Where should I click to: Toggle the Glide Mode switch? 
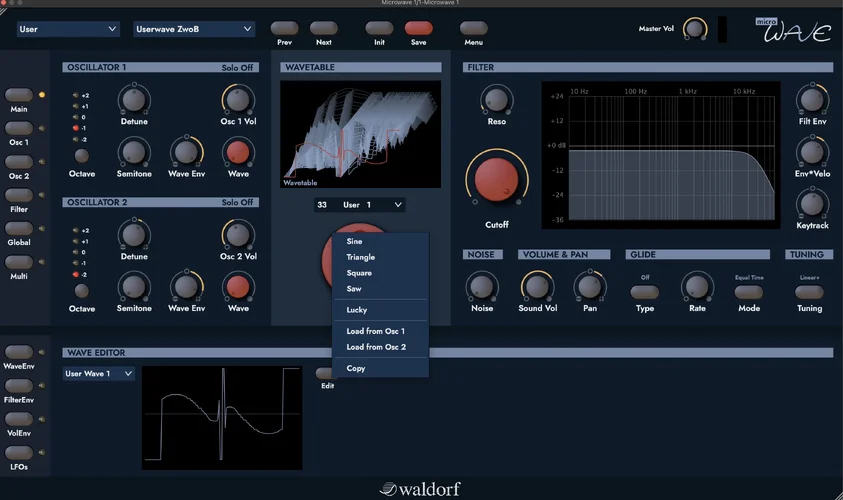[x=749, y=292]
